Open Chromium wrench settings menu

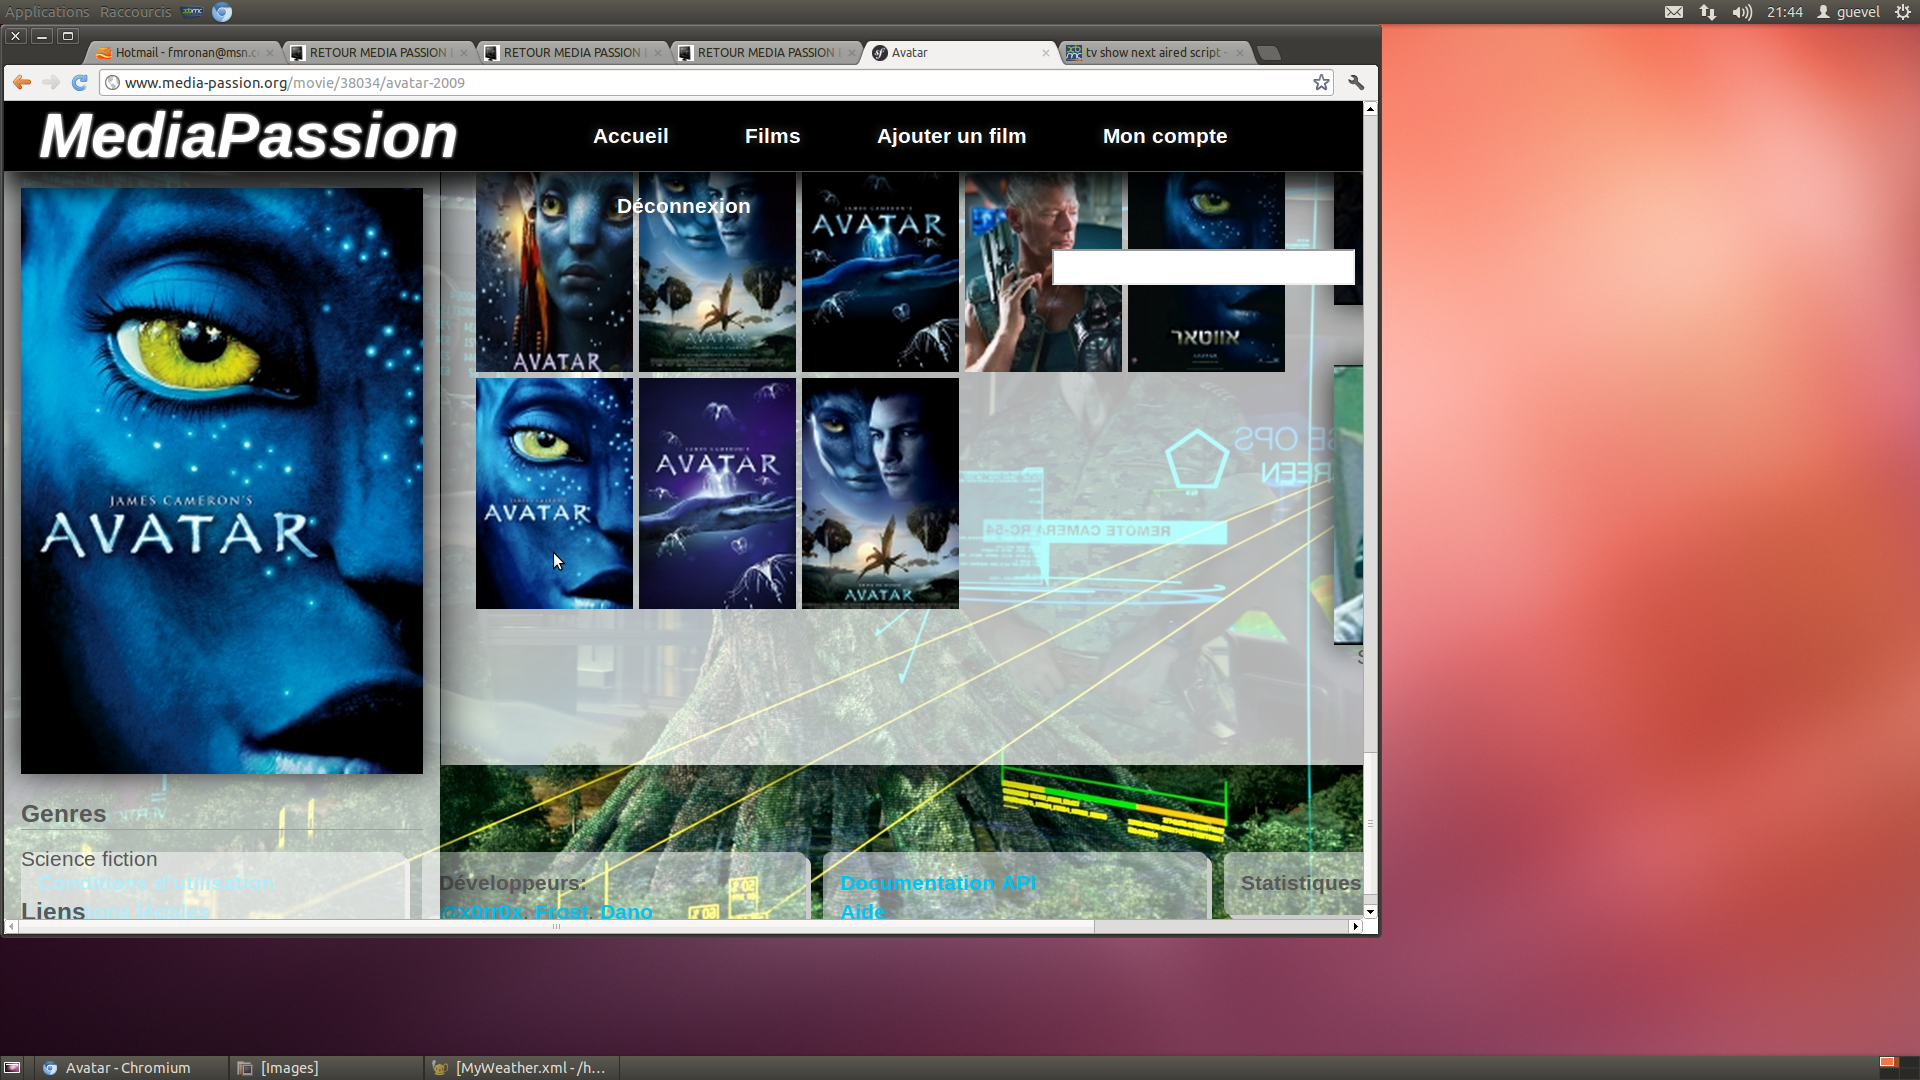(x=1356, y=83)
